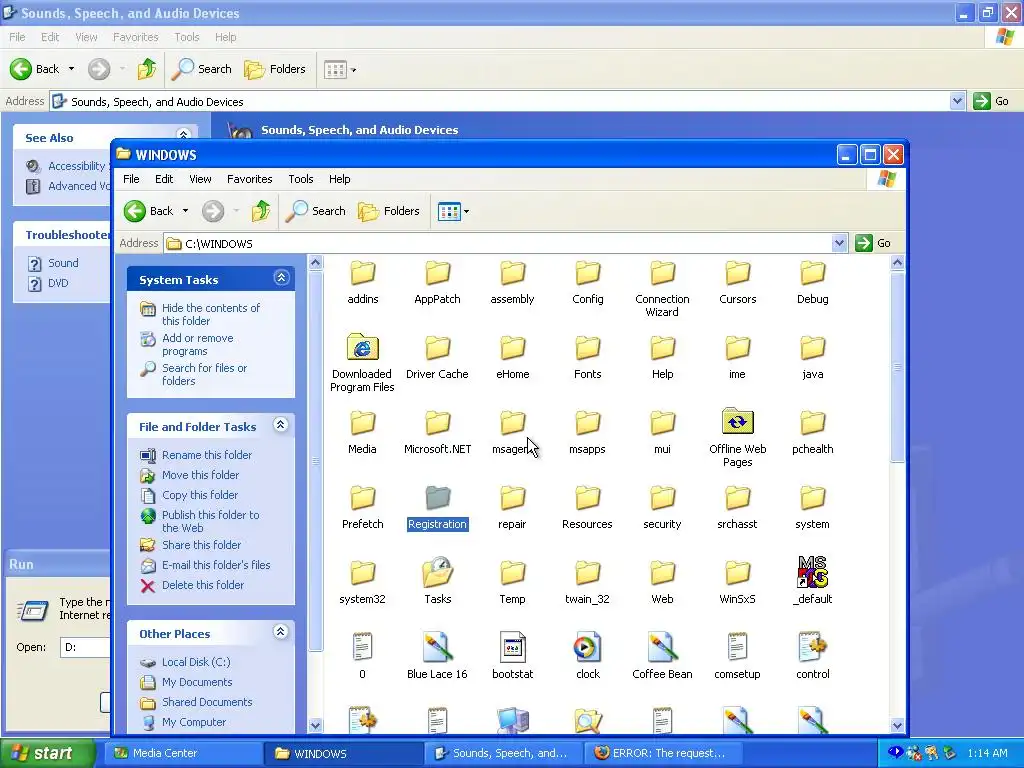This screenshot has width=1024, height=768.
Task: Select the control settings file
Action: 812,656
